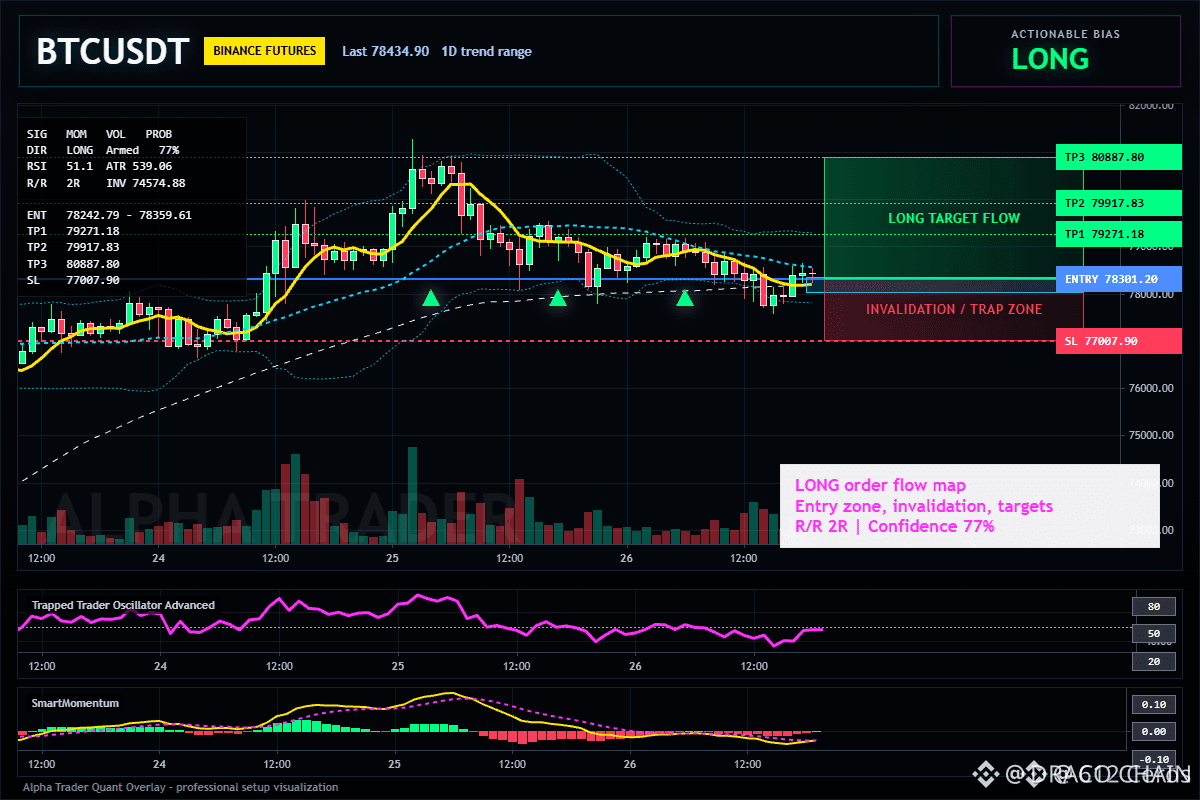Screen dimensions: 1200x800
Task: Click the oscillator 20 level label
Action: 1153,662
